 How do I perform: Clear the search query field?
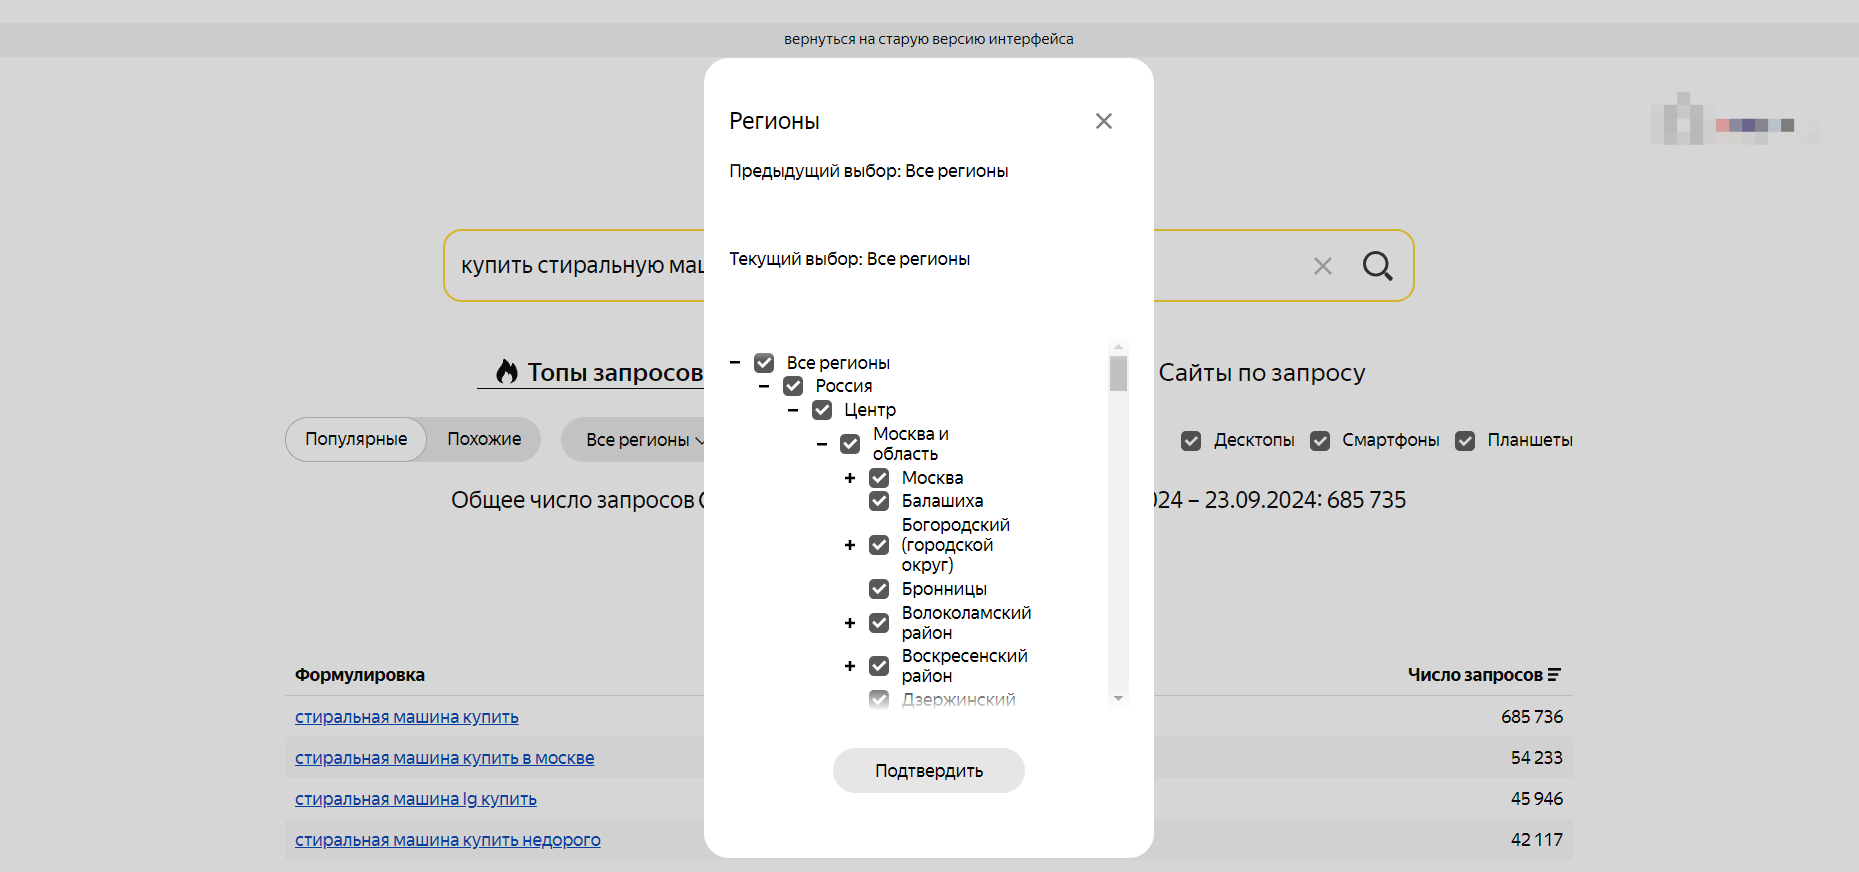click(x=1322, y=266)
